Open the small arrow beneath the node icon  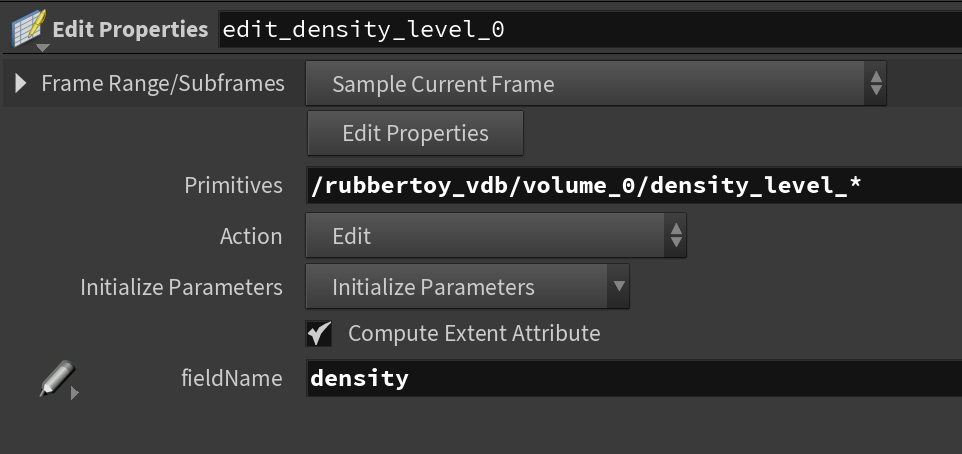tap(42, 47)
